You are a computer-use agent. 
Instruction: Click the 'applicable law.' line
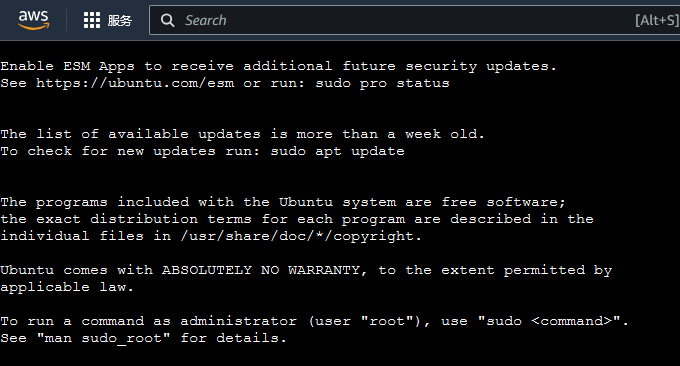click(x=67, y=287)
